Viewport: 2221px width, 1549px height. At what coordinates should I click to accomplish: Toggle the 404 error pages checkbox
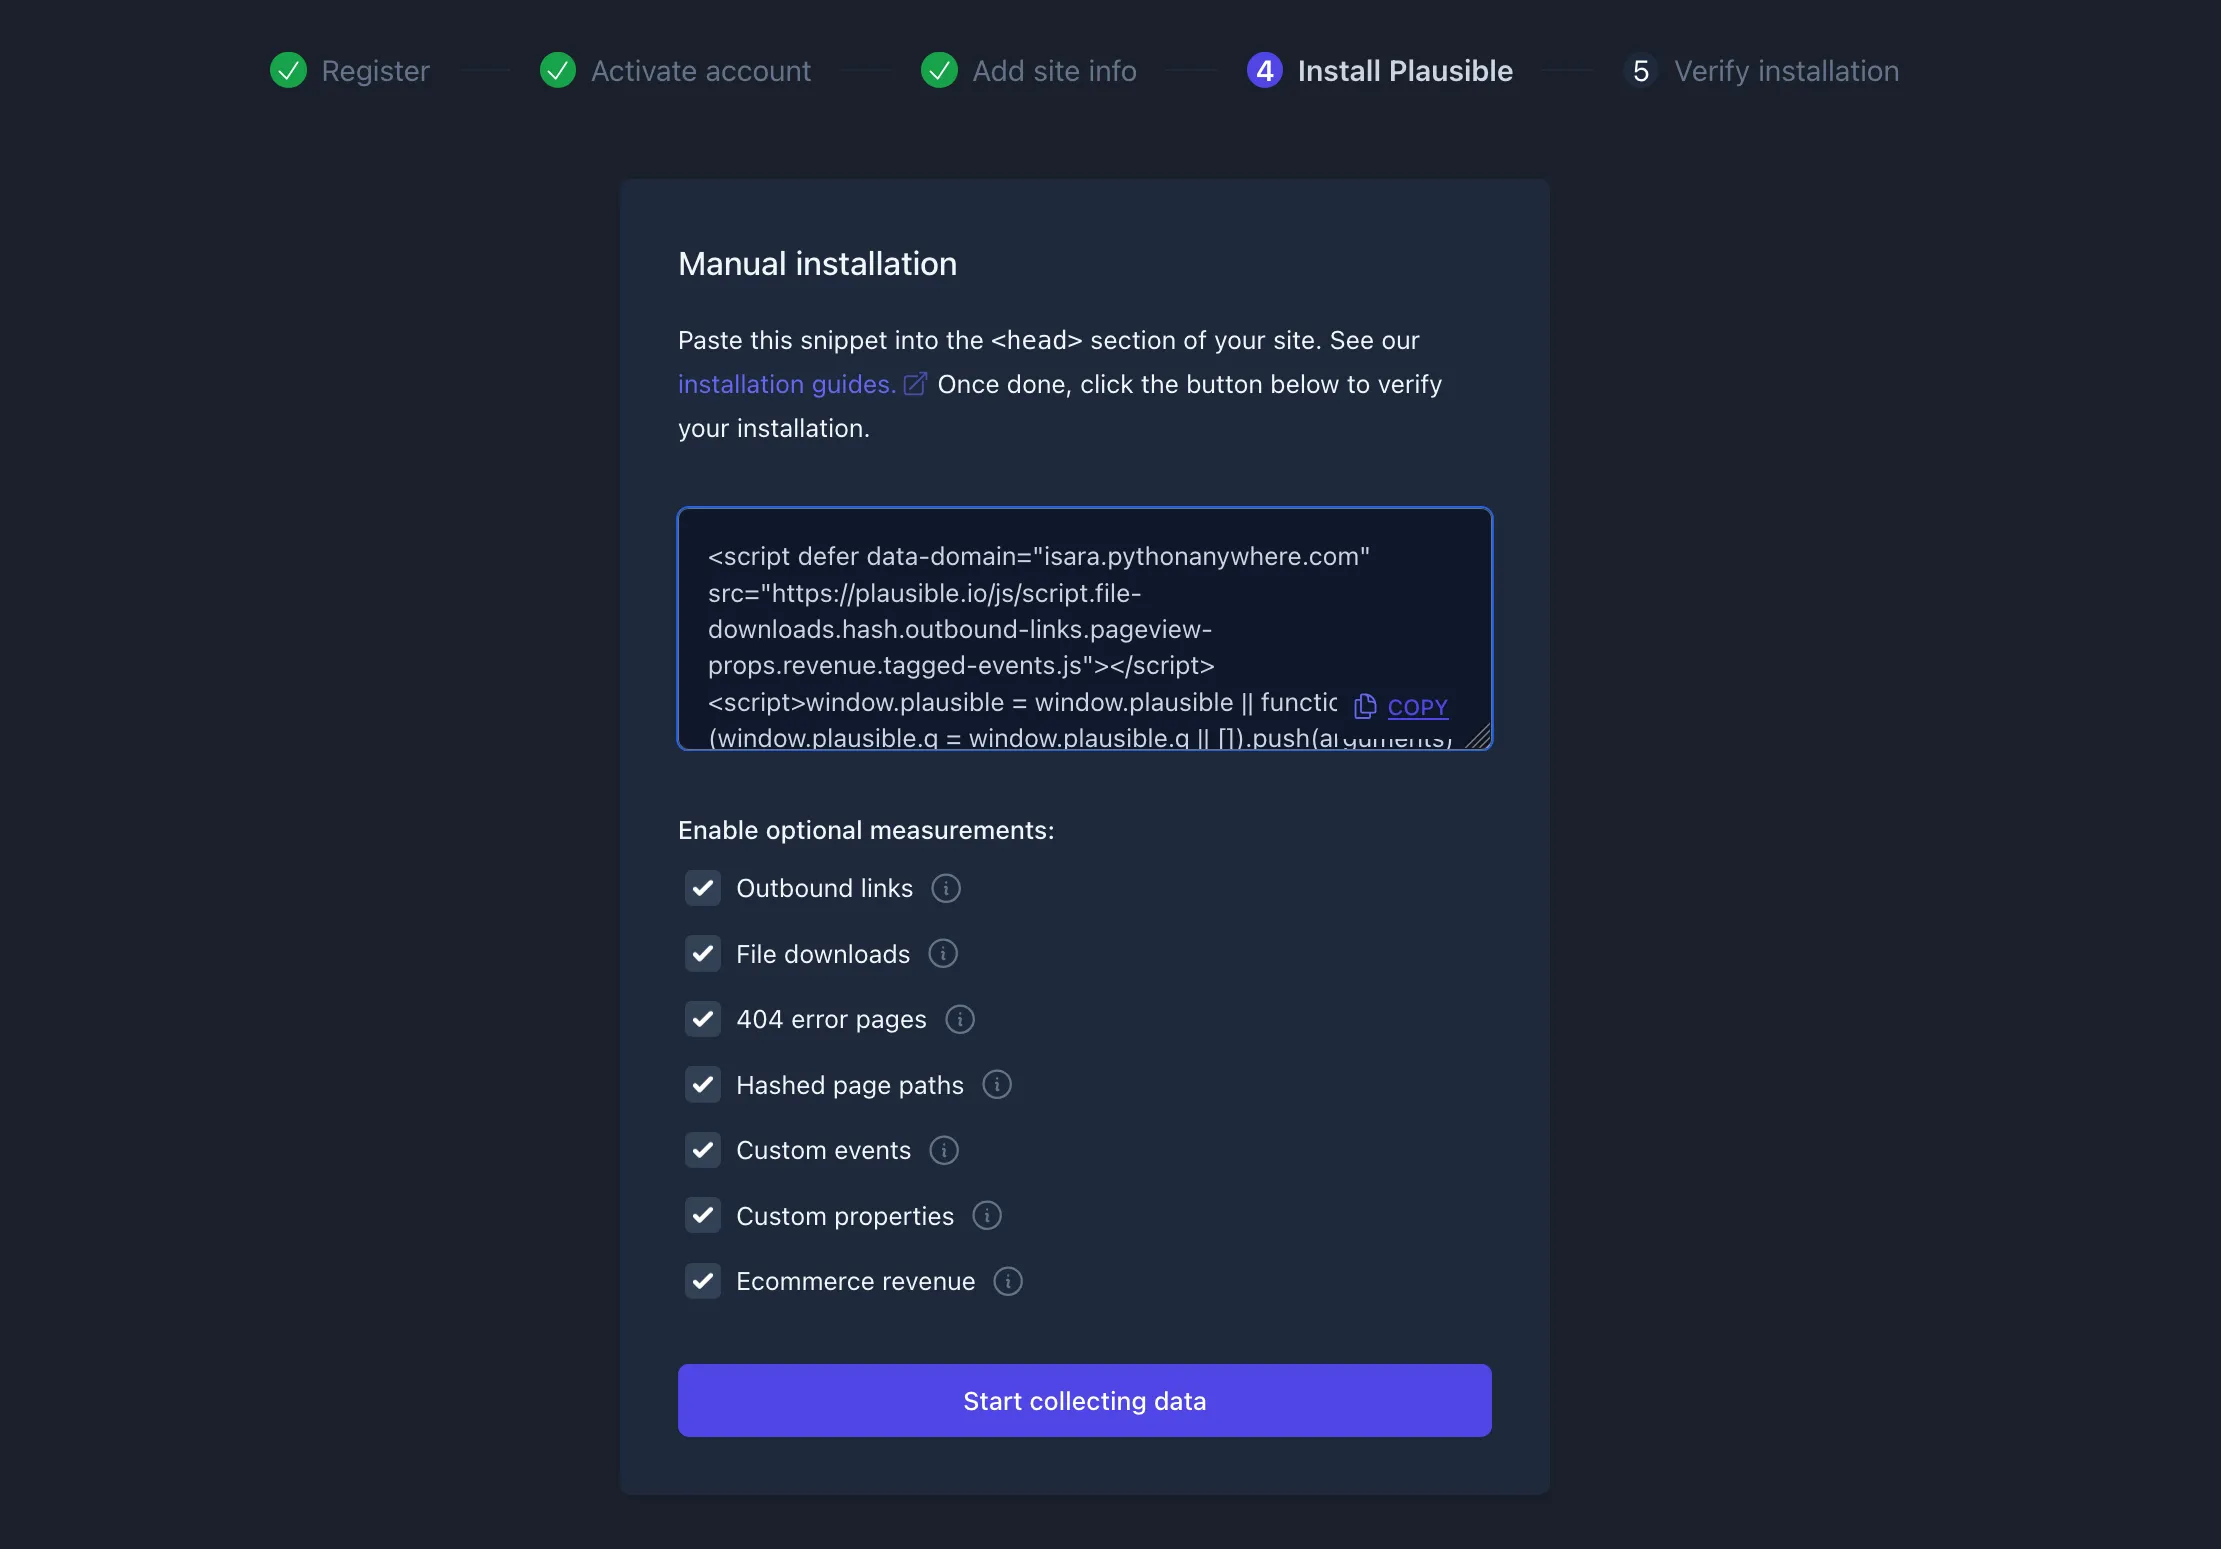coord(703,1019)
